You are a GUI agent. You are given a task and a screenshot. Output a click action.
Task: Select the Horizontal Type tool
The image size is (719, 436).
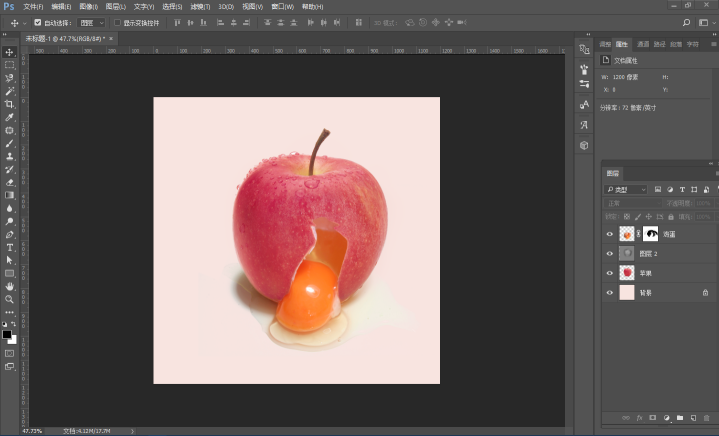pyautogui.click(x=9, y=248)
